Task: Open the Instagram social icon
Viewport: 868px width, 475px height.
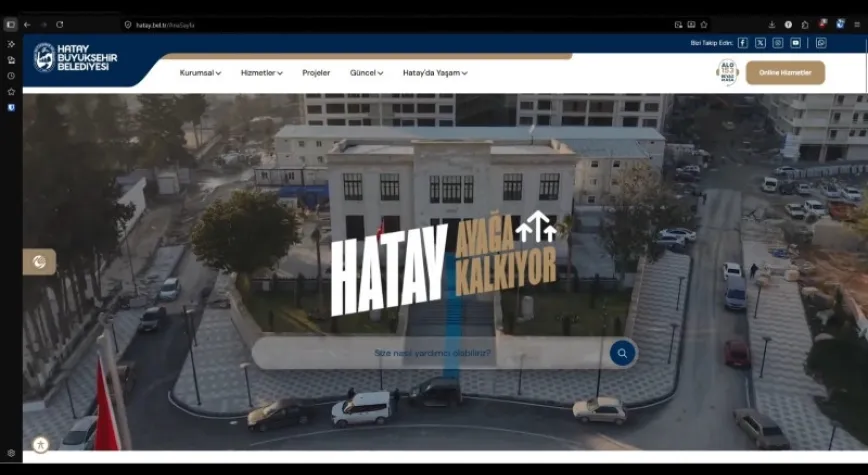Action: coord(778,43)
